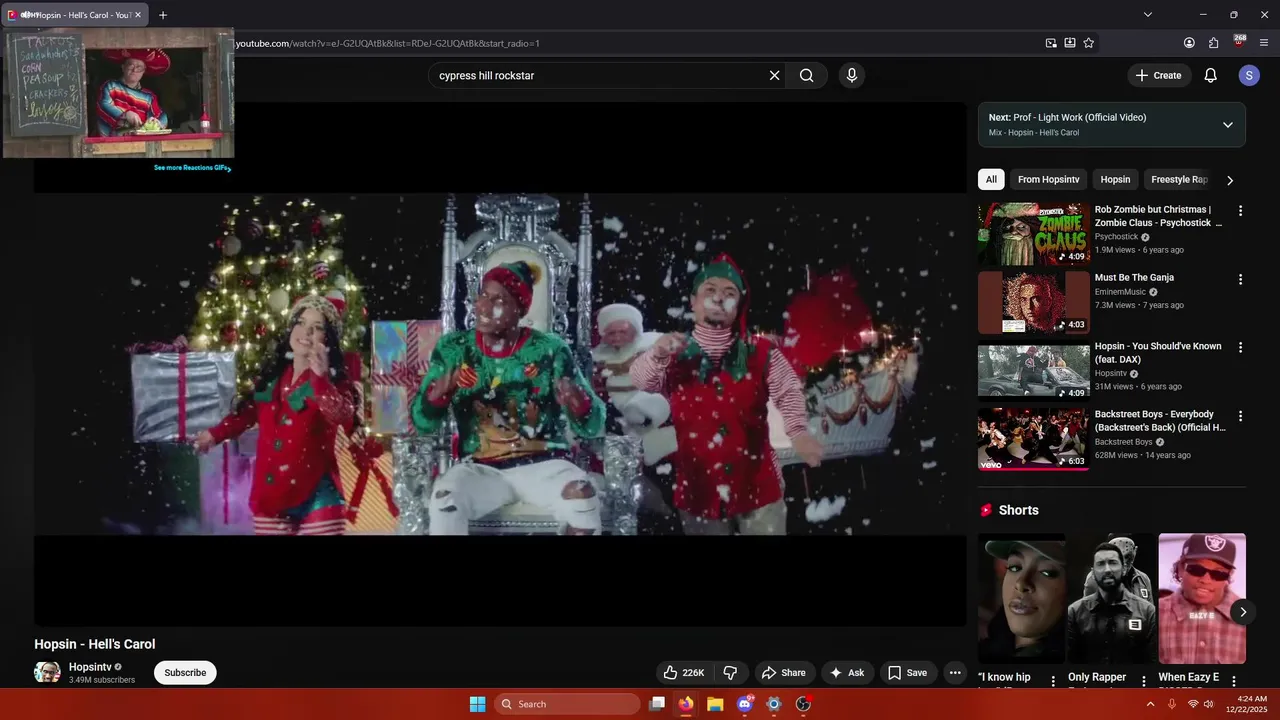1280x720 pixels.
Task: Open the browser extensions puzzle icon
Action: point(1214,43)
